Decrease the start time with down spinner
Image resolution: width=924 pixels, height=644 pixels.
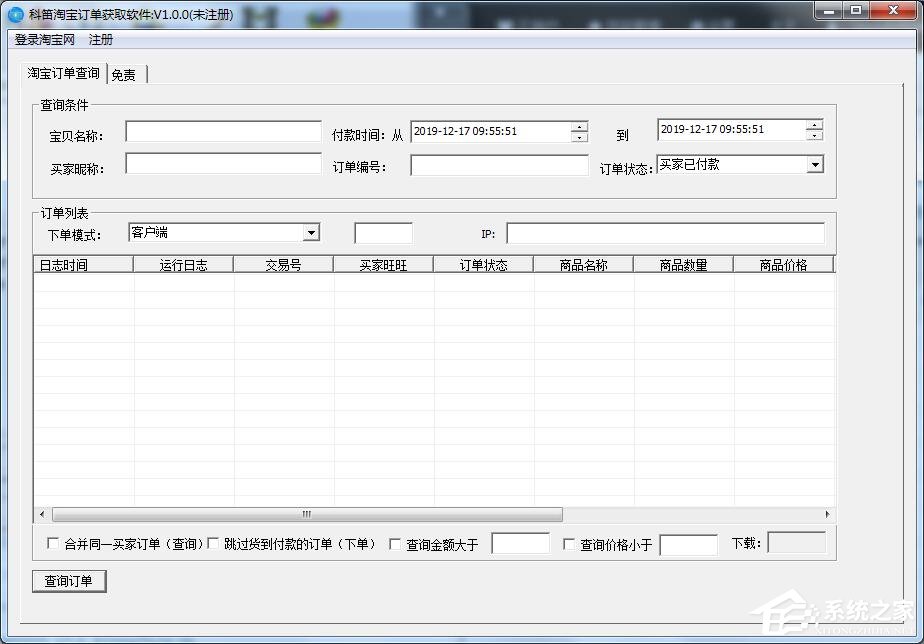click(579, 137)
